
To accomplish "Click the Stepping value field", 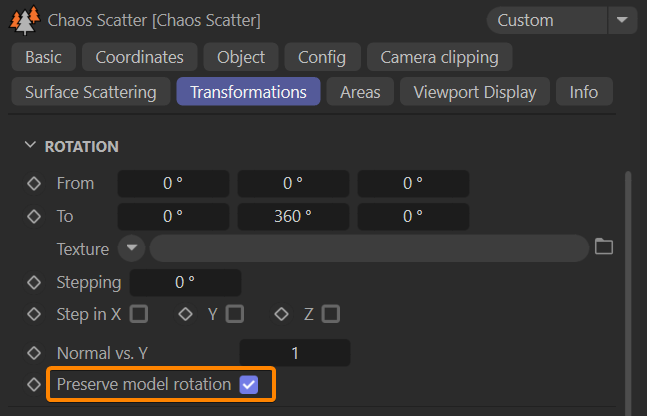I will 185,283.
